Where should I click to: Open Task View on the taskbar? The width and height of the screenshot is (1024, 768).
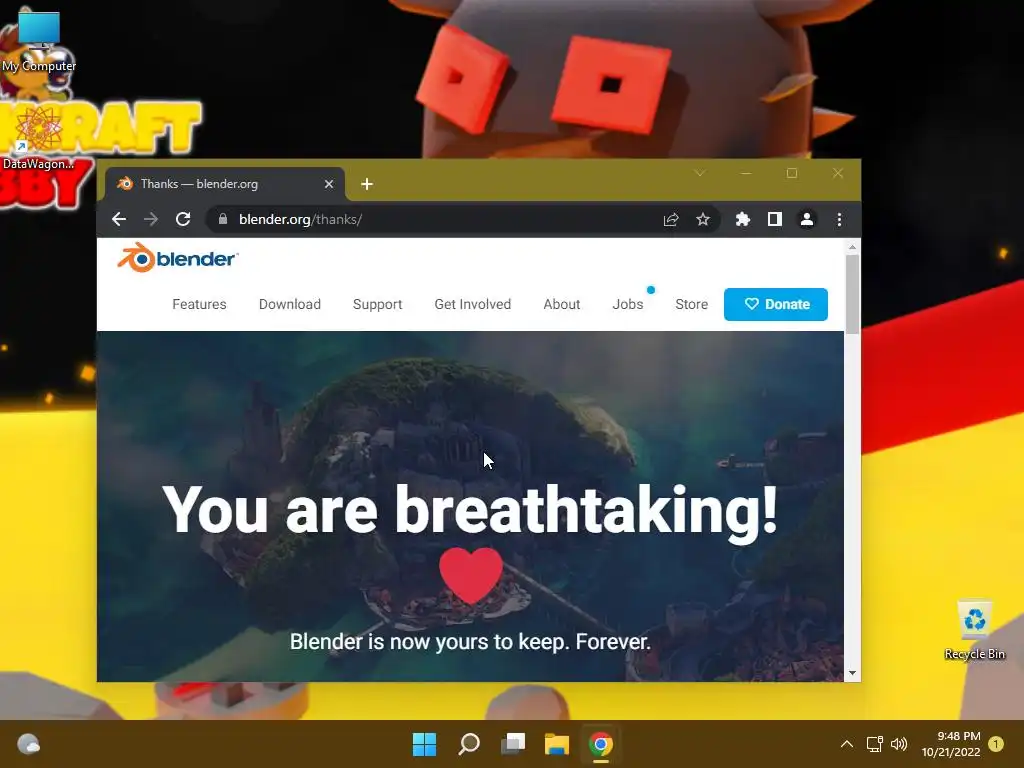(x=513, y=744)
